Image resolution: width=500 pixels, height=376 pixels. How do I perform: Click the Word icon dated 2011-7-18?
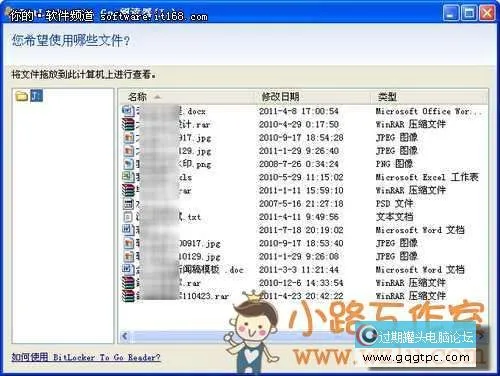128,230
